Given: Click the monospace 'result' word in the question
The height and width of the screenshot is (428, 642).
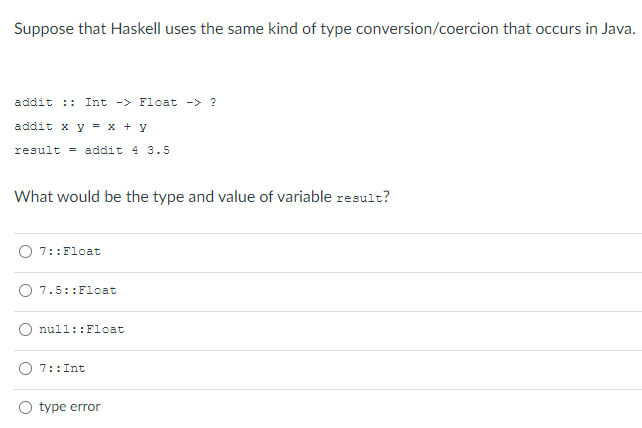Looking at the screenshot, I should tap(359, 198).
